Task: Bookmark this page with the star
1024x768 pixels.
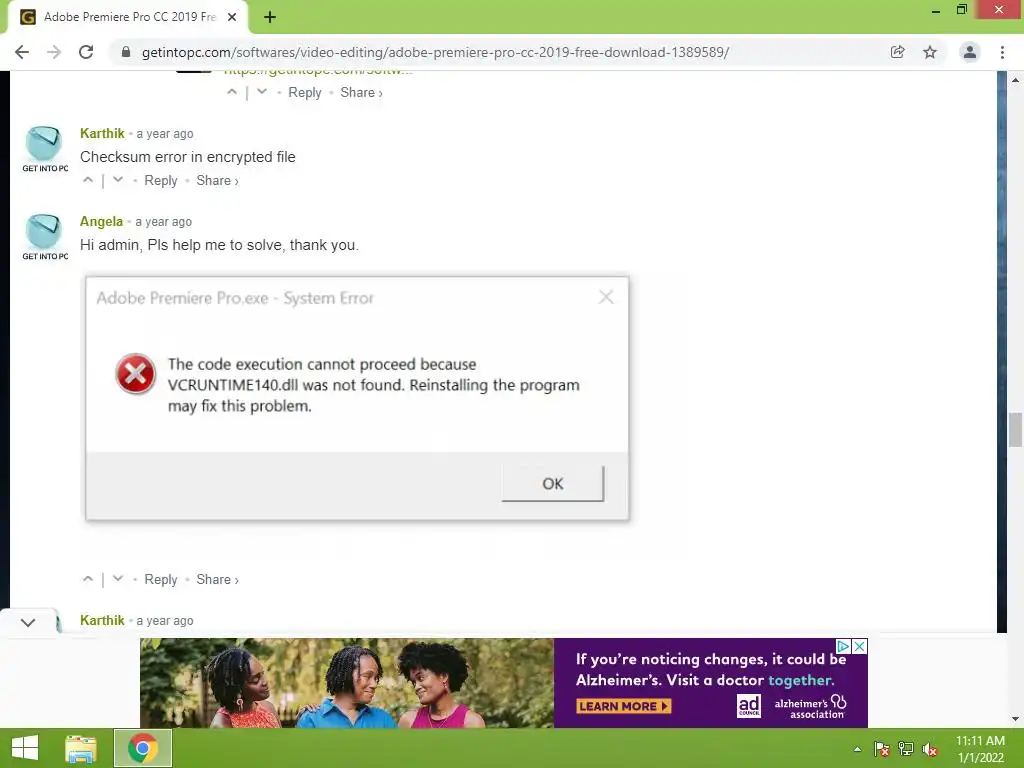Action: [930, 52]
